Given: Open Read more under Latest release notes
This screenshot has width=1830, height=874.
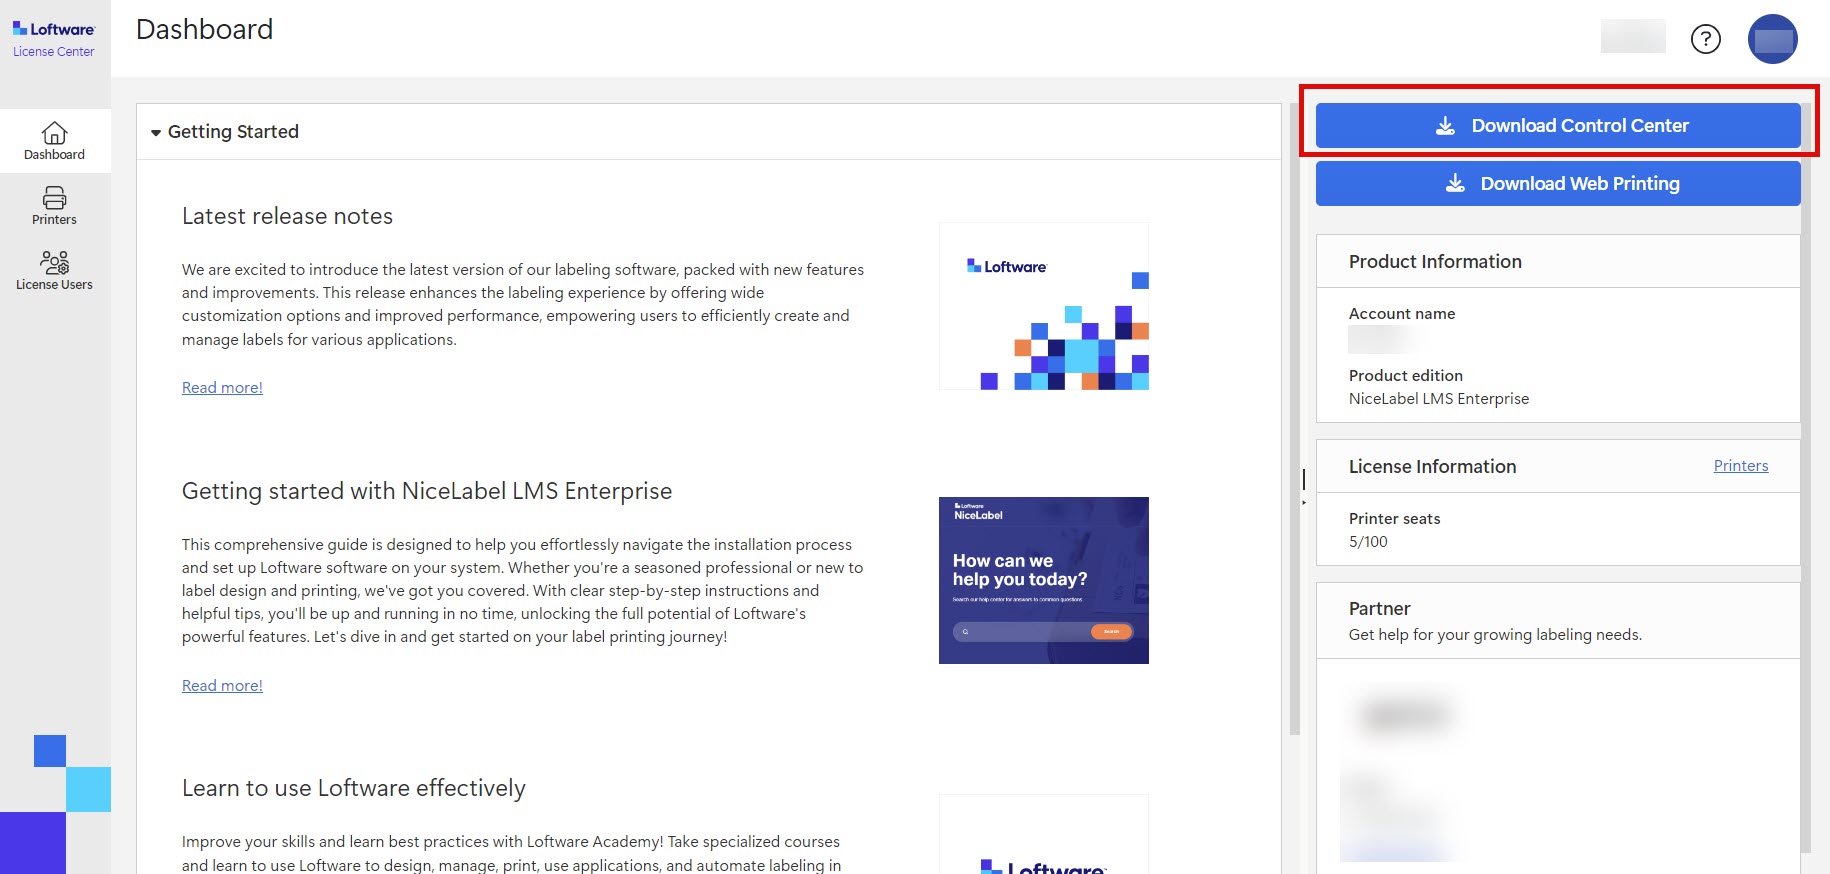Looking at the screenshot, I should point(222,388).
